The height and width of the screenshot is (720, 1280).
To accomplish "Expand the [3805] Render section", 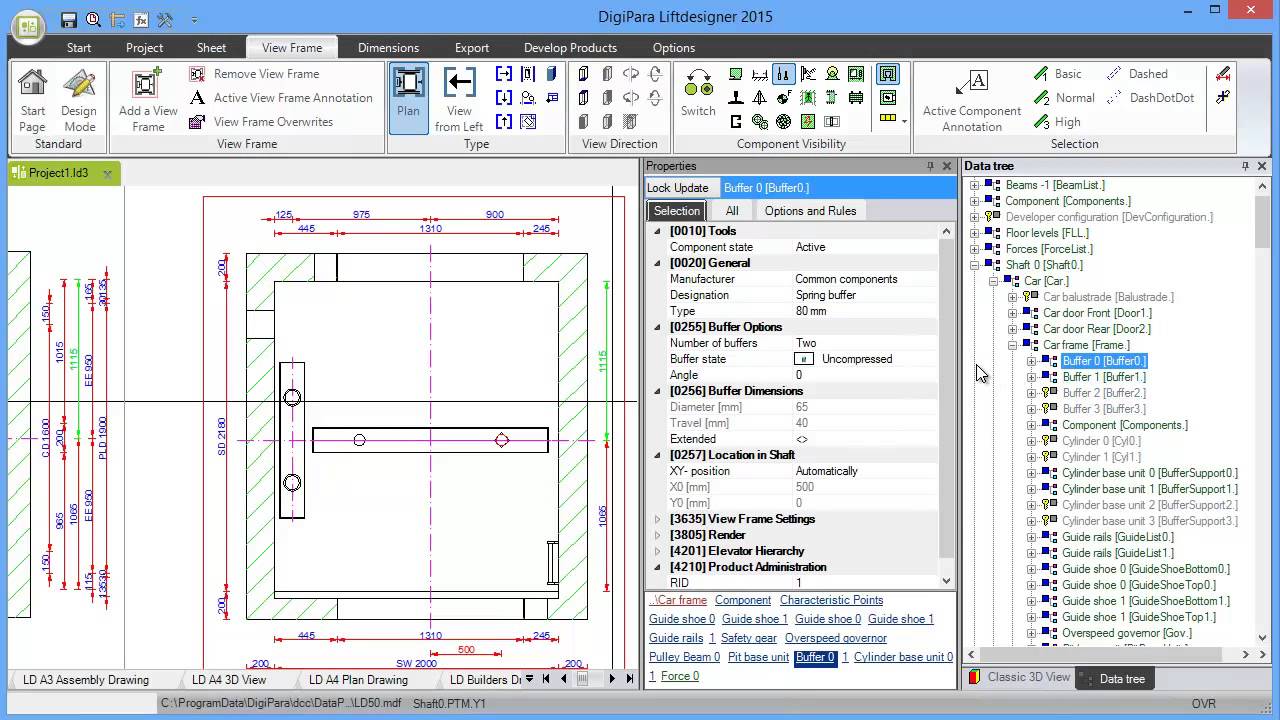I will pos(658,535).
